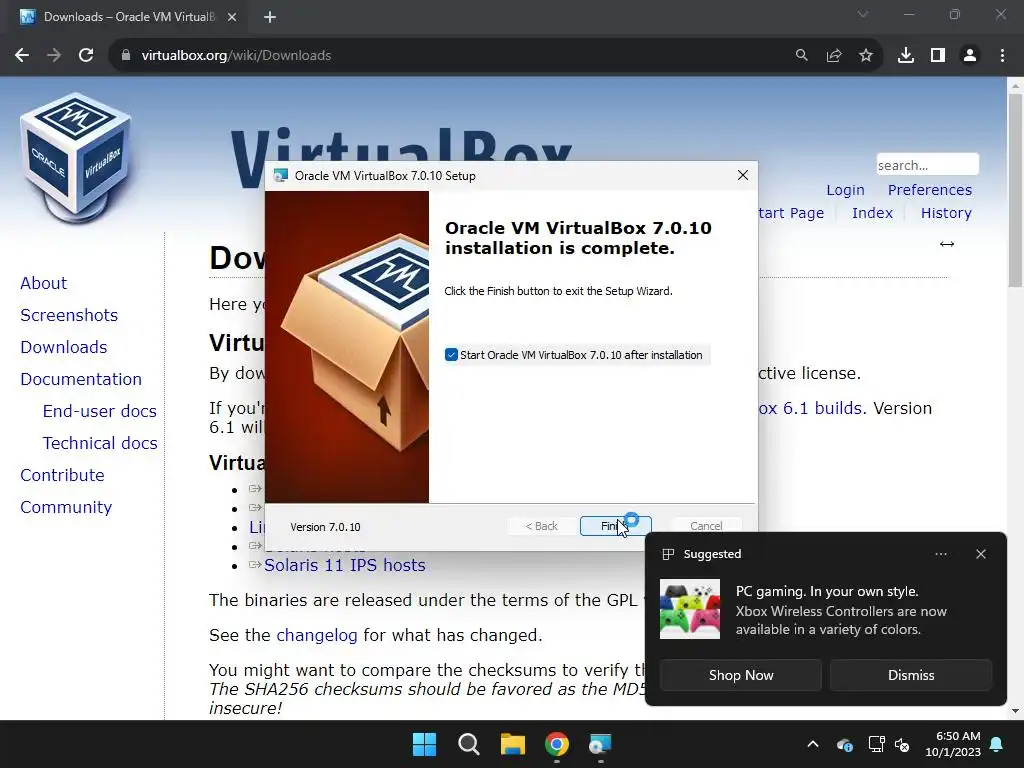This screenshot has height=768, width=1024.
Task: Close the Suggested notification
Action: pos(981,554)
